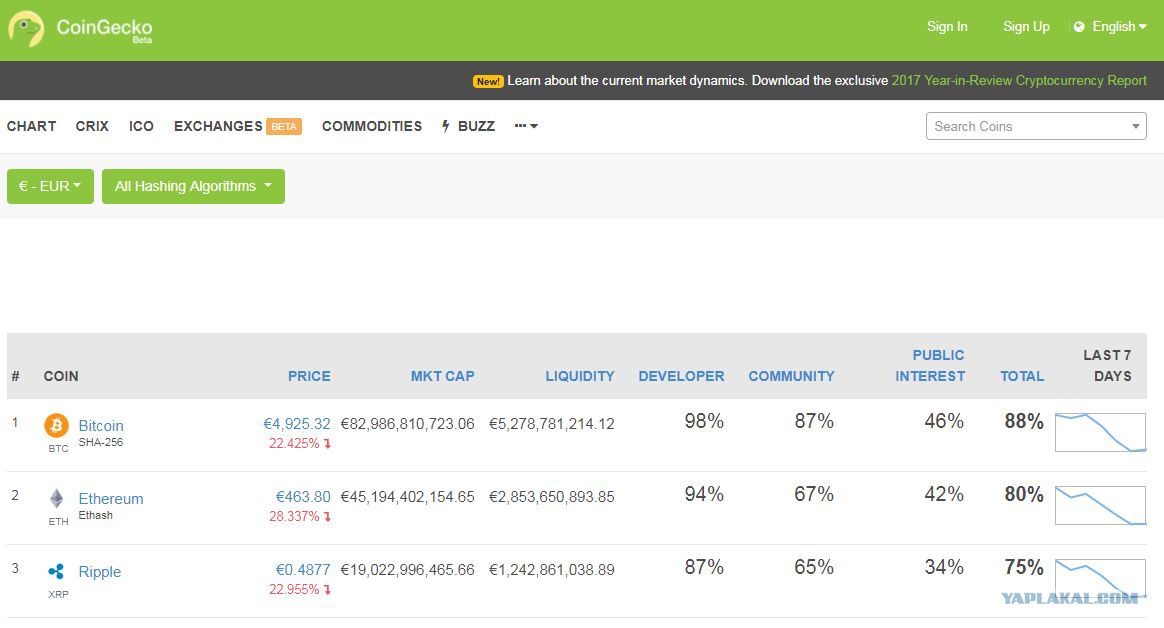
Task: Click the lightning bolt Buzz icon
Action: coord(445,126)
